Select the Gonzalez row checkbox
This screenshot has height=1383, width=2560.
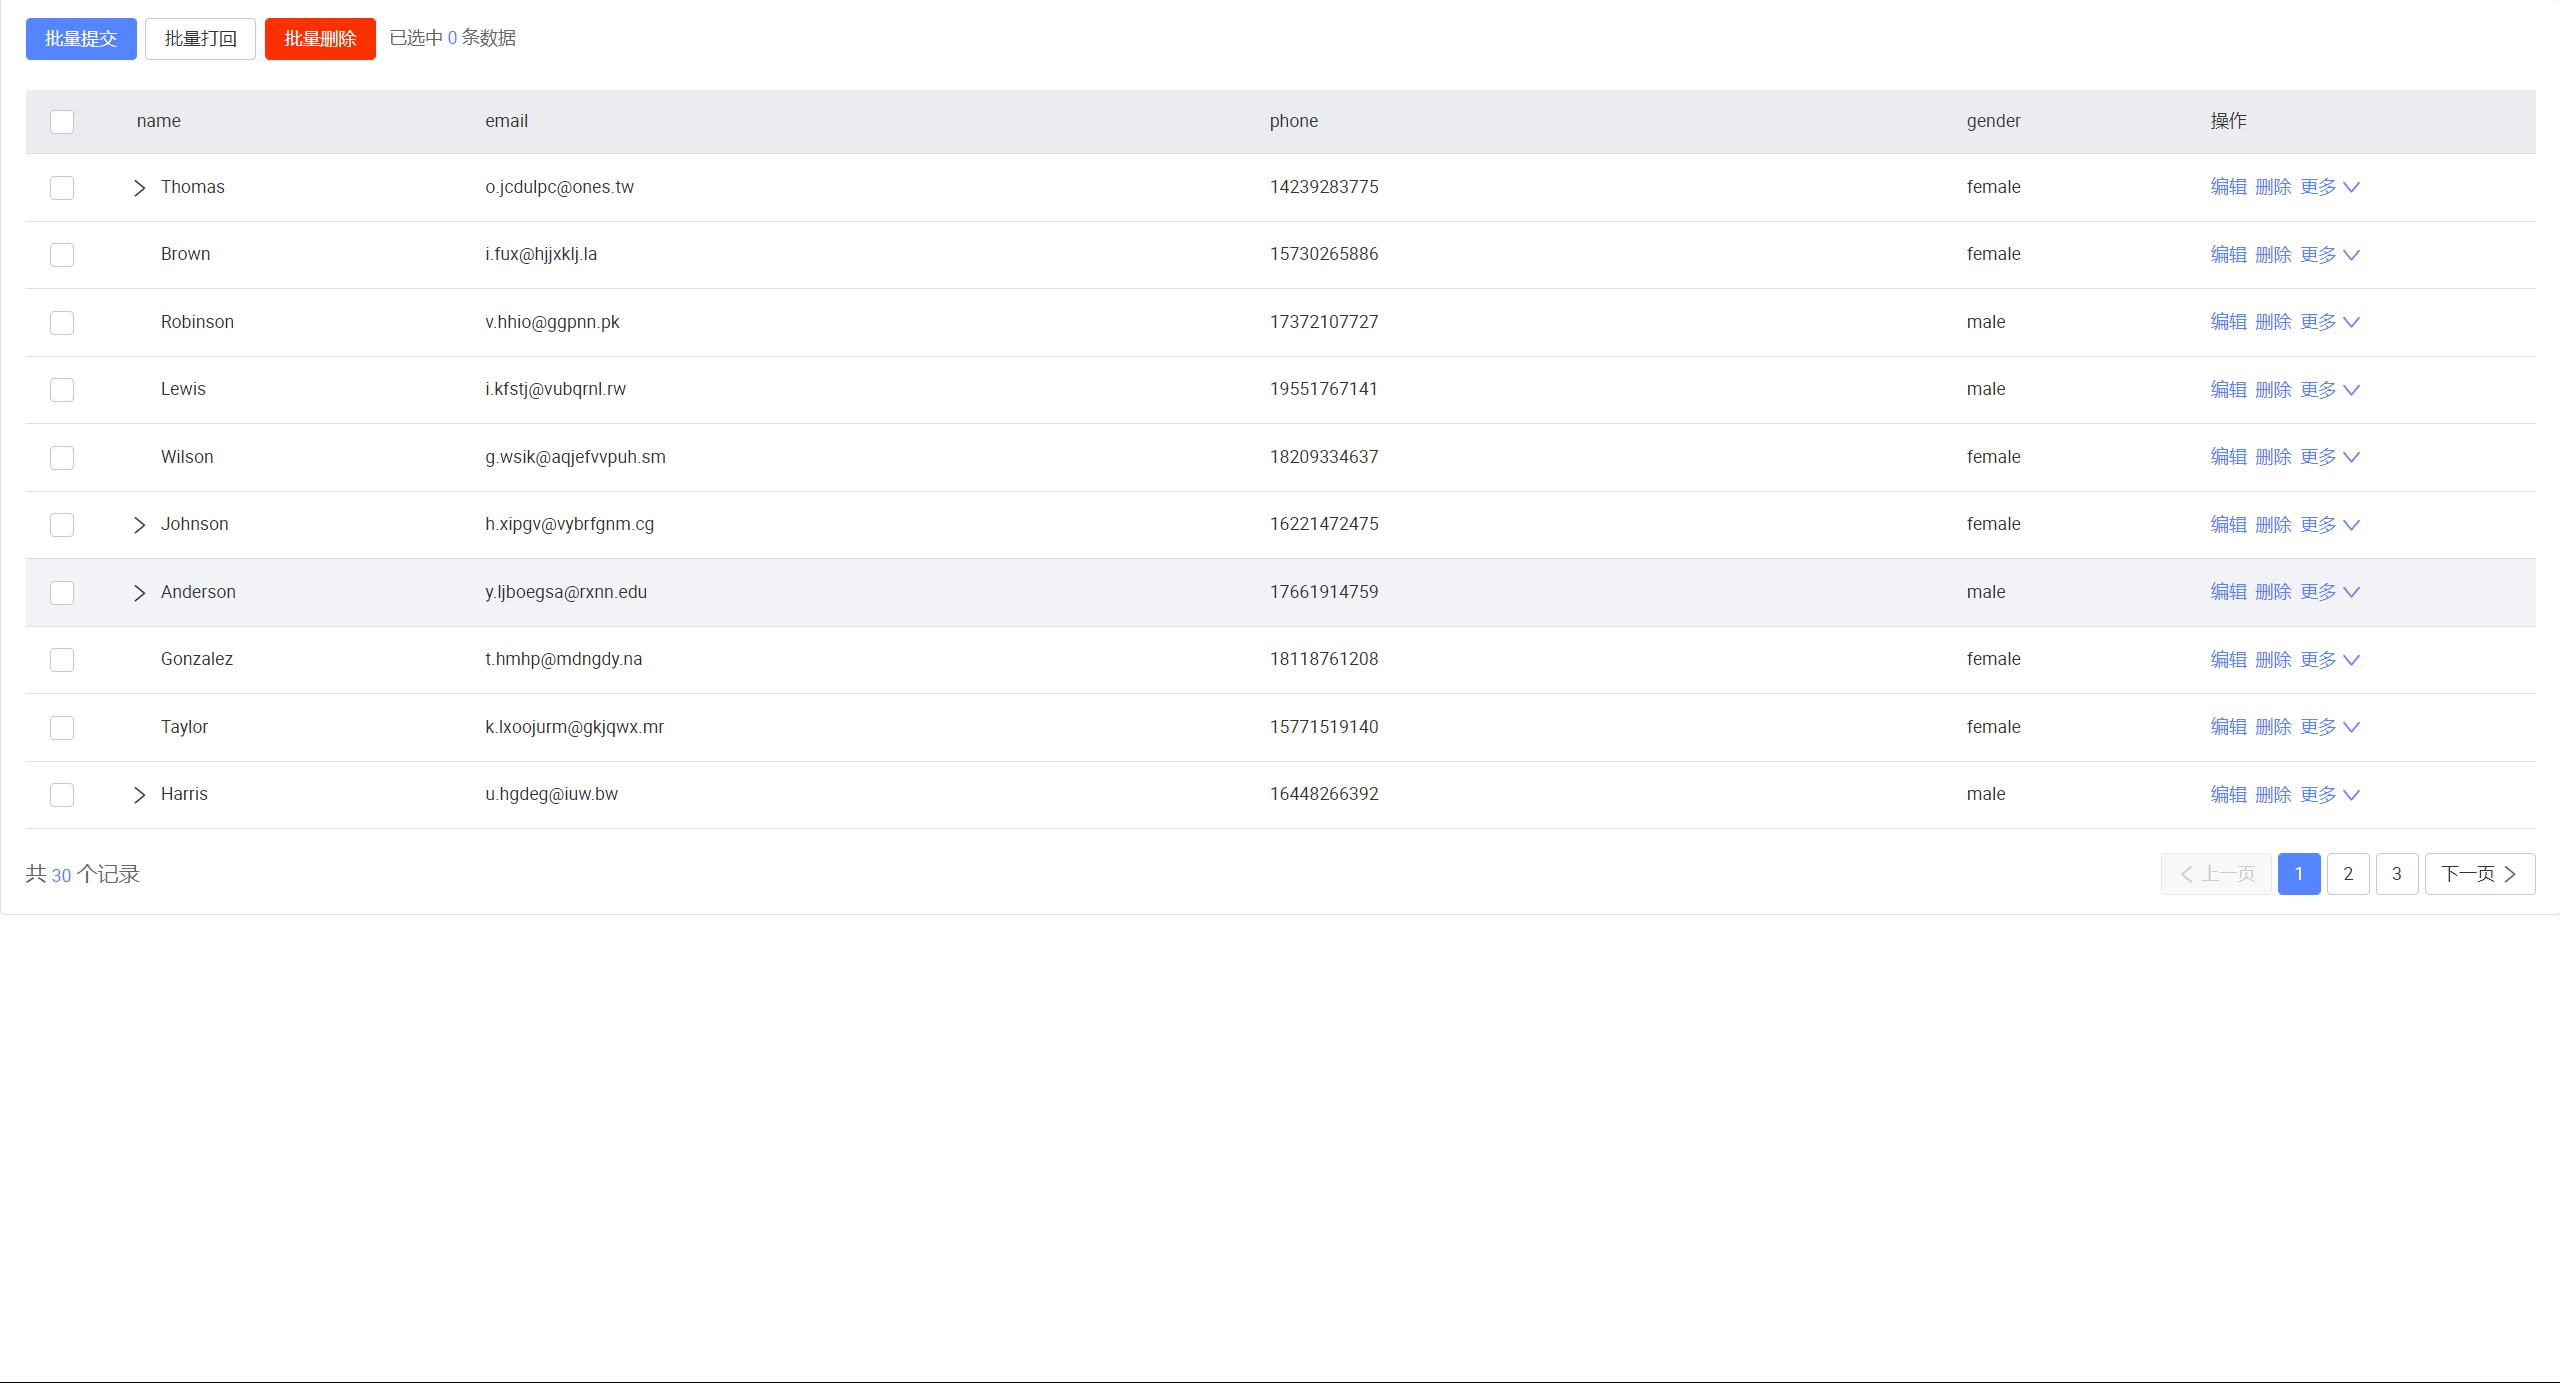[x=62, y=660]
